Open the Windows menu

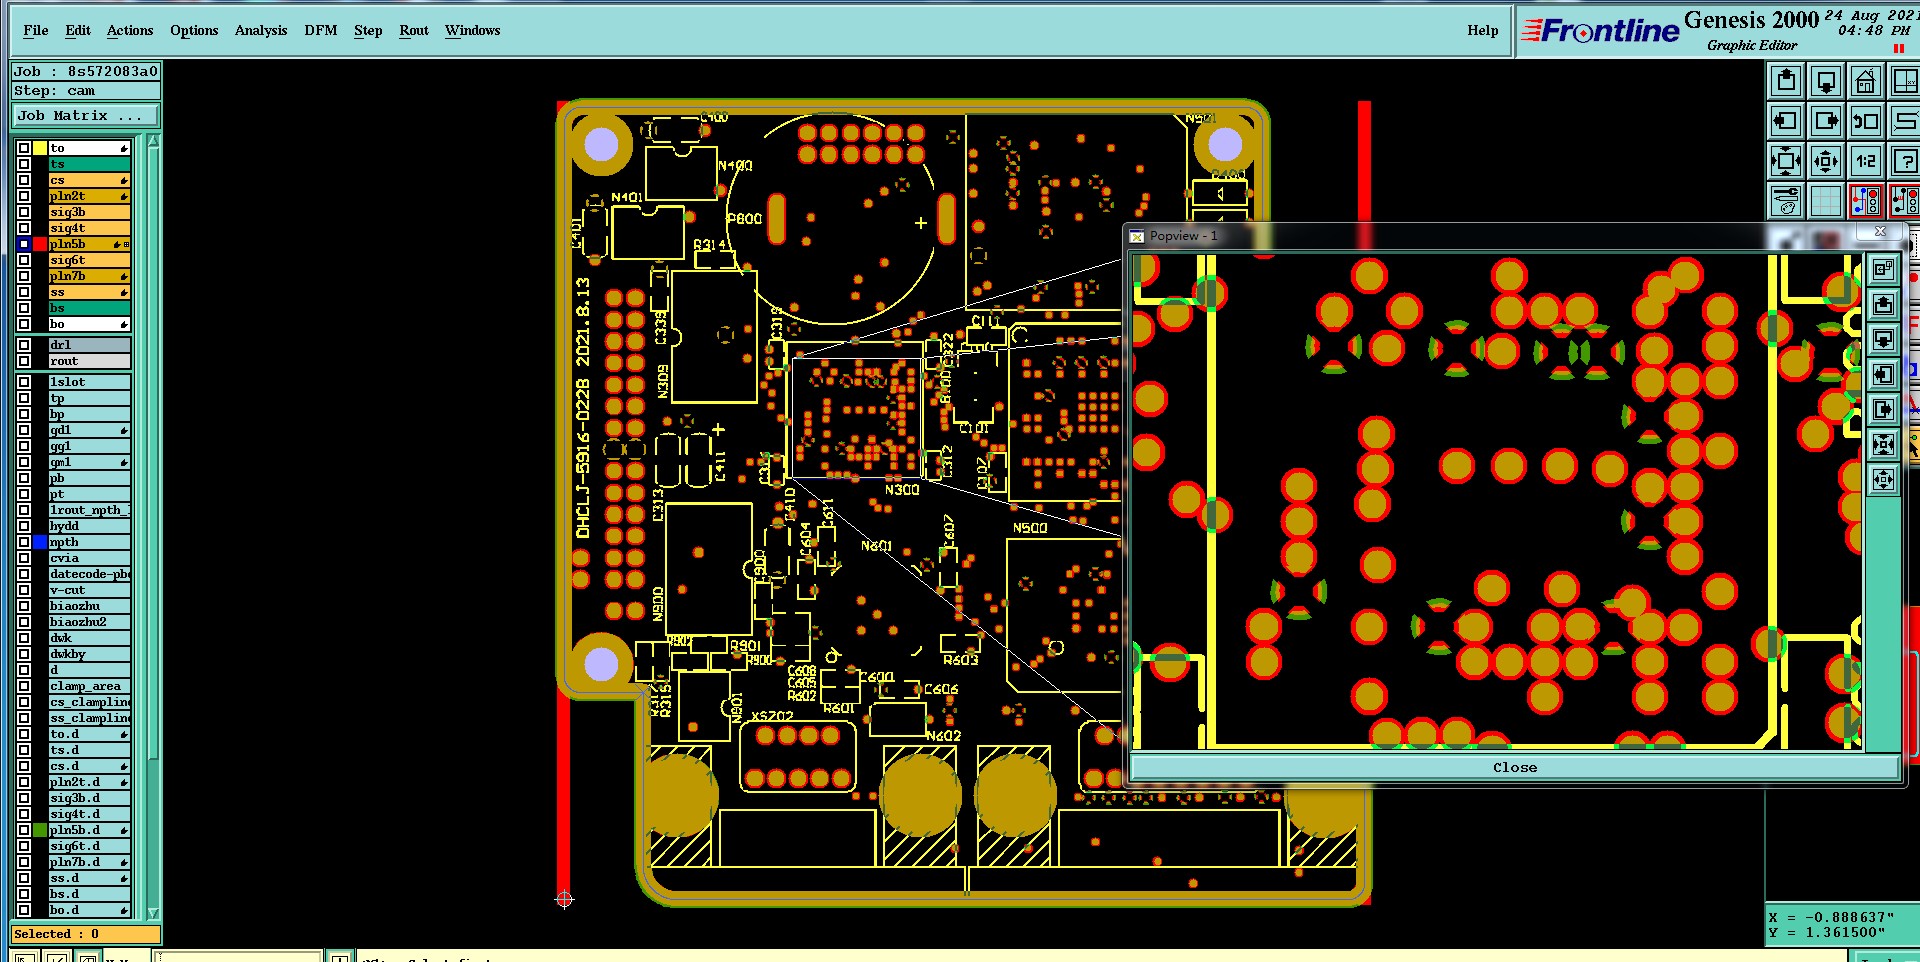472,30
